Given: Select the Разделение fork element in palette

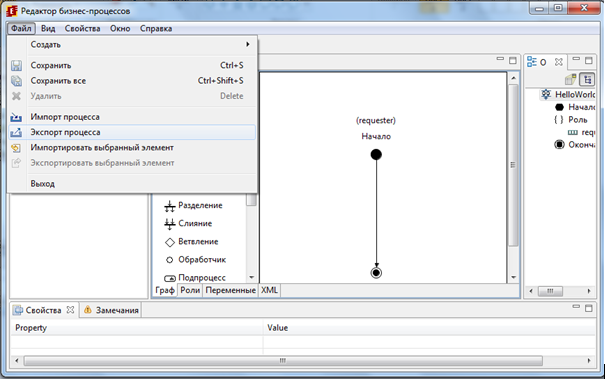Looking at the screenshot, I should tap(193, 205).
